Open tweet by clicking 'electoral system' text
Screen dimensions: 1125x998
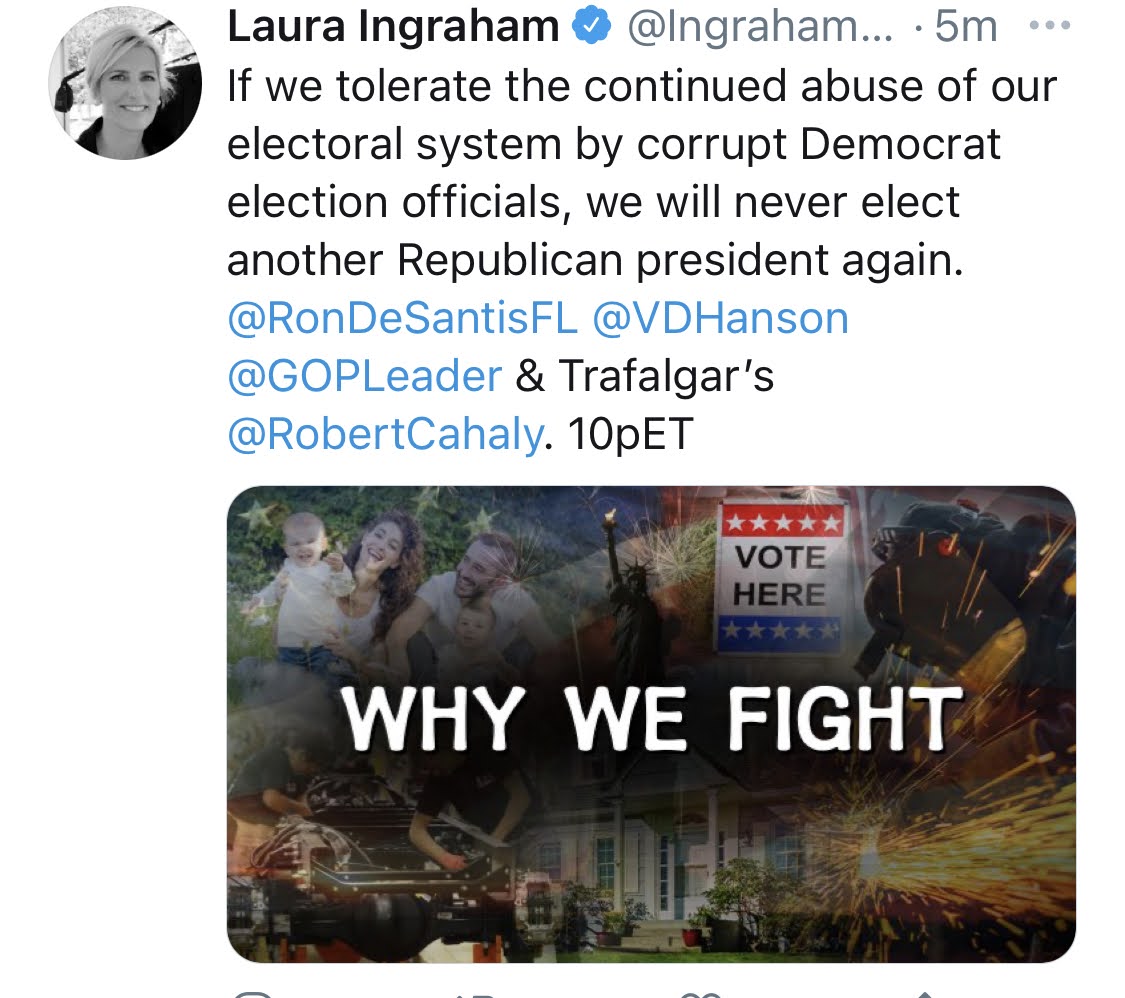tap(393, 144)
